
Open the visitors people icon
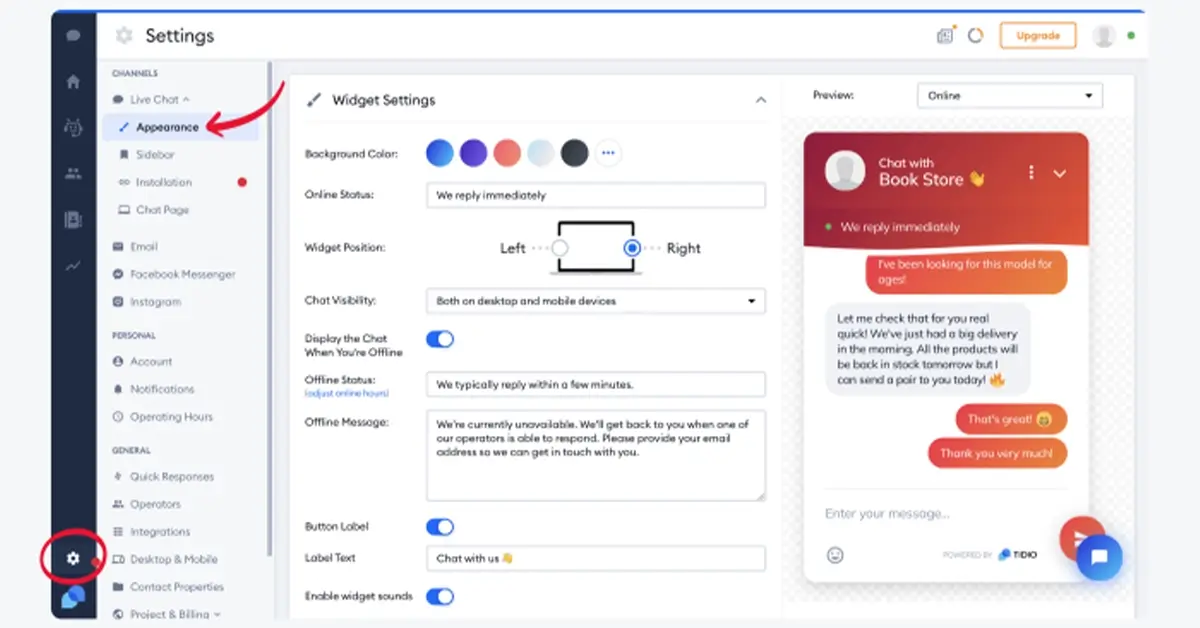[73, 174]
